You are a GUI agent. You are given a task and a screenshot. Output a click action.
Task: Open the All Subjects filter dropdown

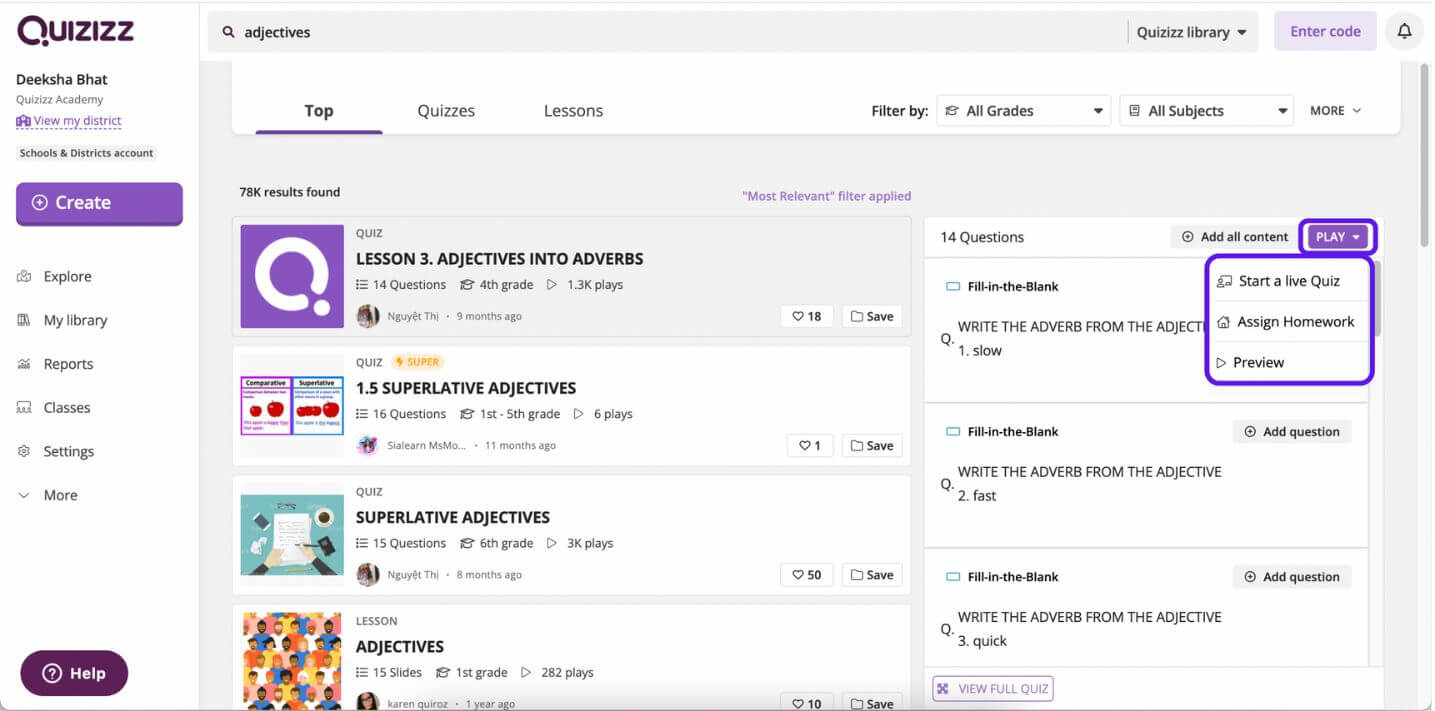[x=1206, y=111]
